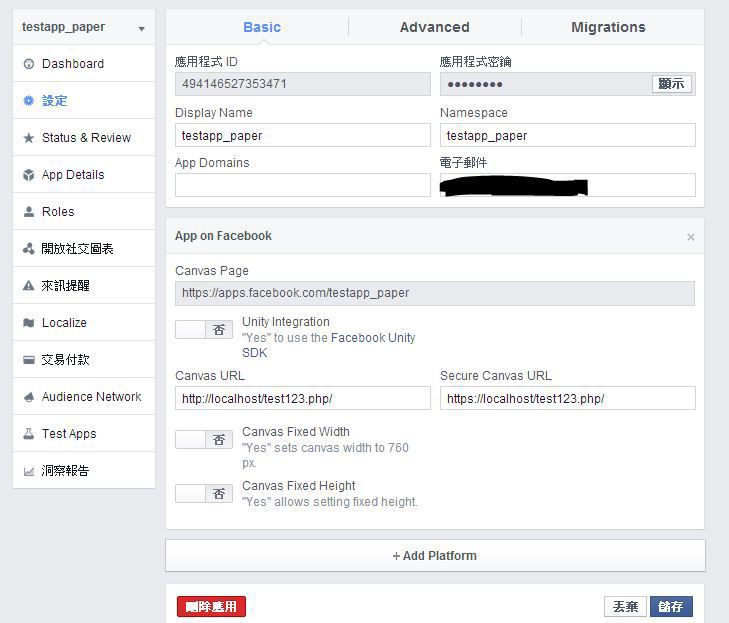Viewport: 729px width, 623px height.
Task: Open Audience Network in the sidebar
Action: (84, 397)
